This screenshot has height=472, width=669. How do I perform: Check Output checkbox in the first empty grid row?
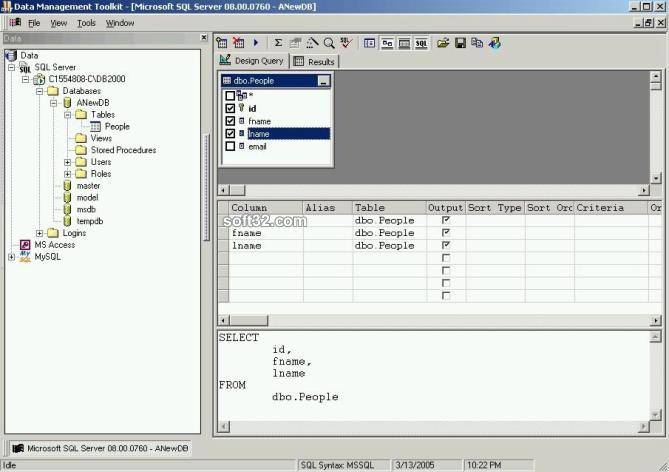446,258
